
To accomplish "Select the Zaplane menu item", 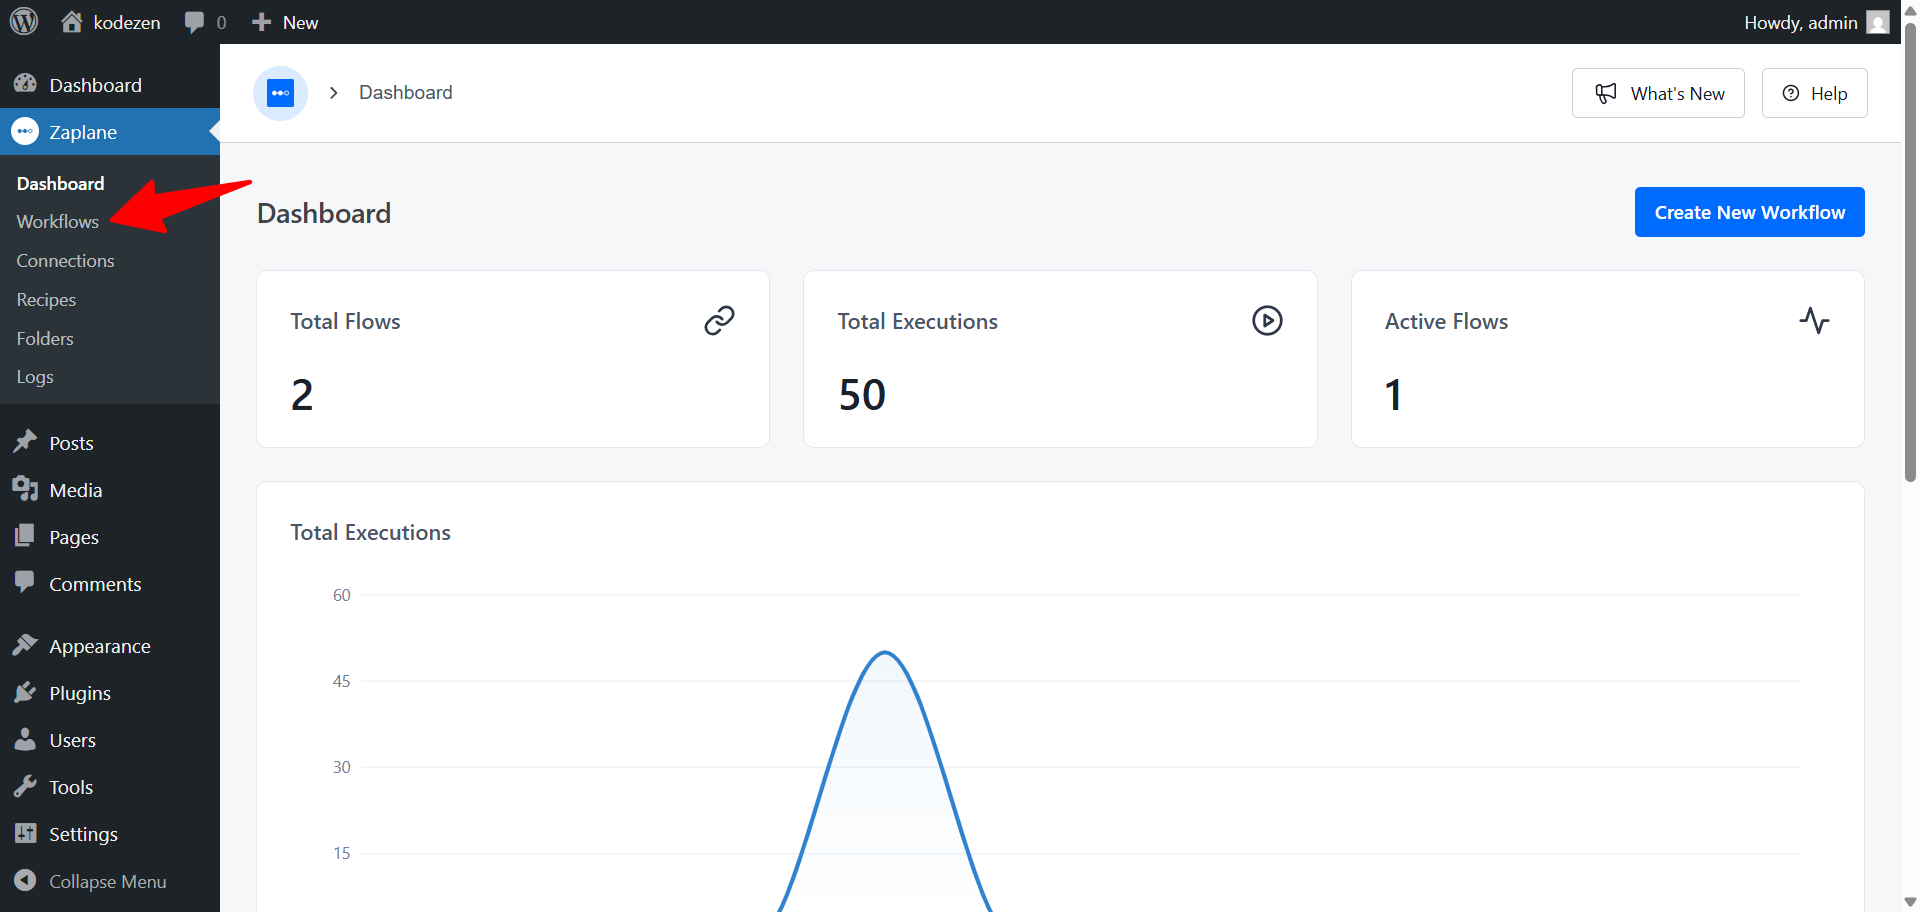I will coord(110,132).
